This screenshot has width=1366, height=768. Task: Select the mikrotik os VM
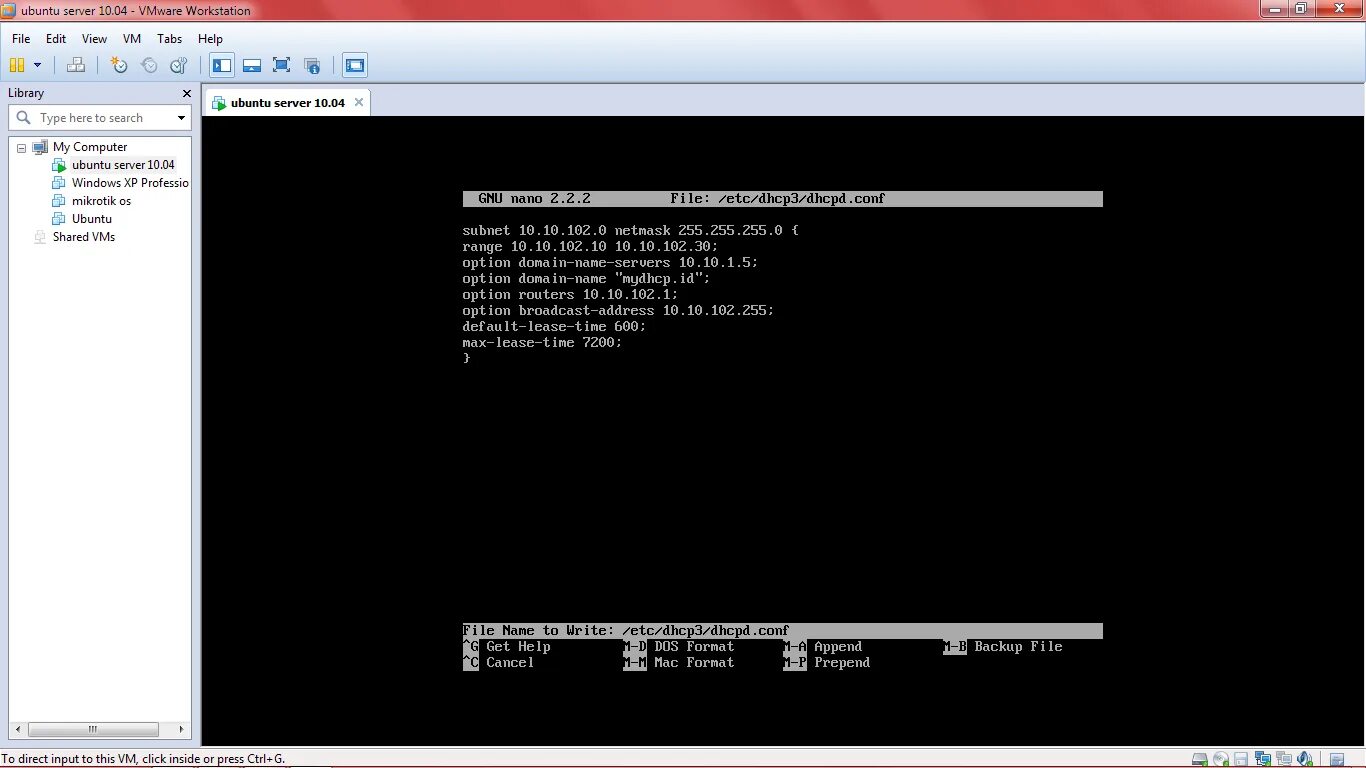(x=101, y=201)
